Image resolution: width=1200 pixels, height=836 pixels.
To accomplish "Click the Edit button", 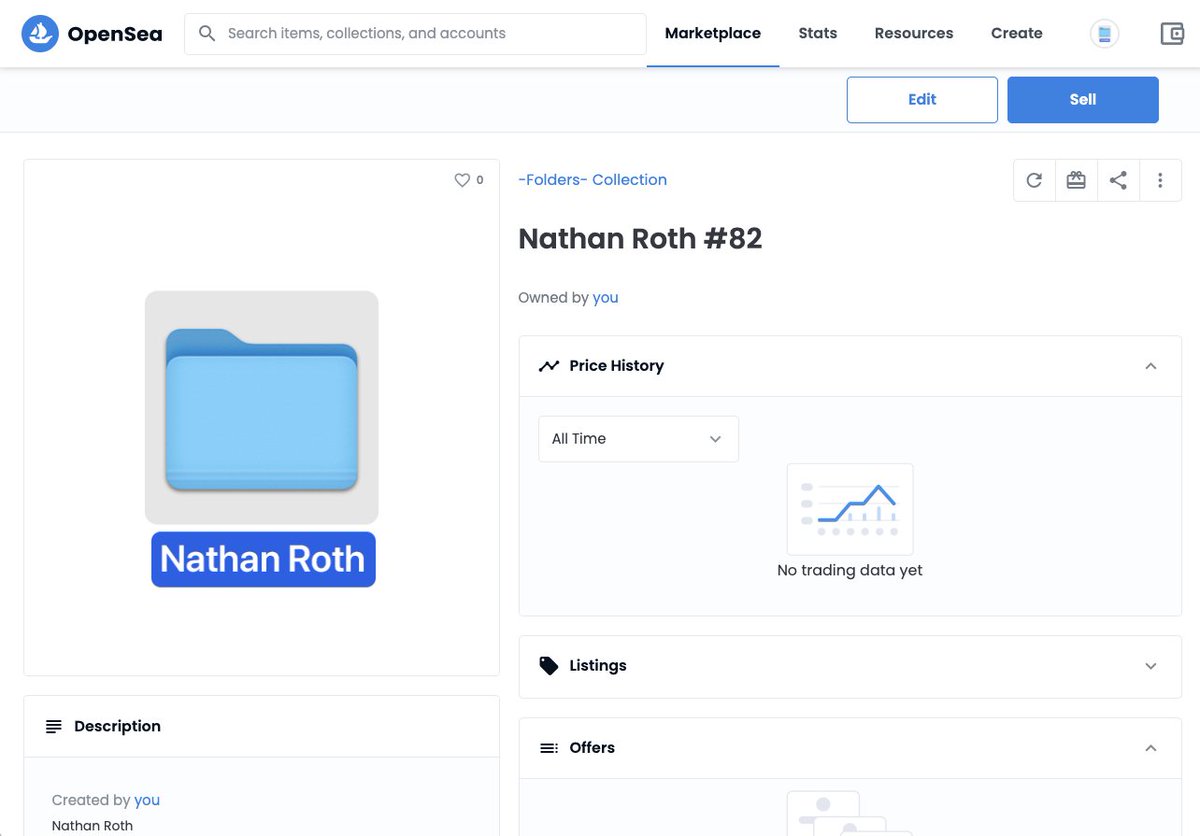I will point(922,100).
